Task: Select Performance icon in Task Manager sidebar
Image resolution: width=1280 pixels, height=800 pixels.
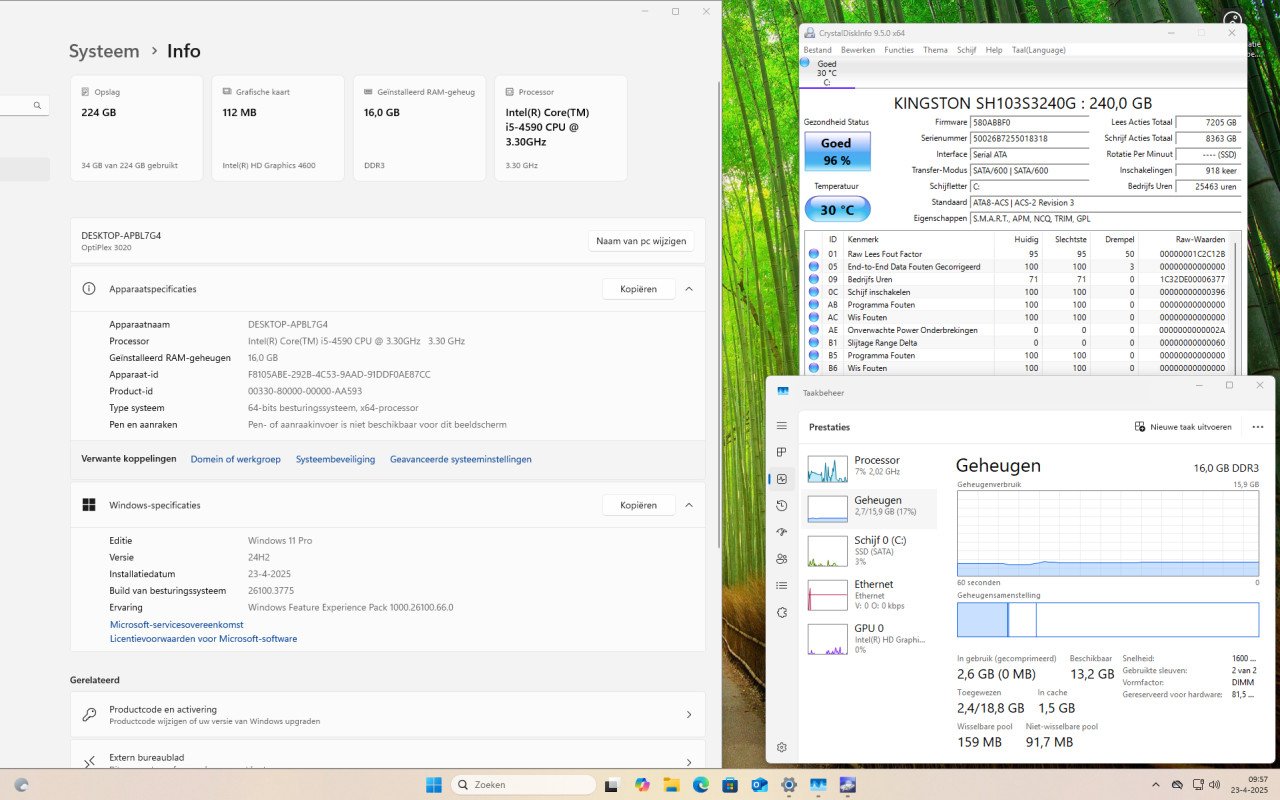Action: [782, 479]
